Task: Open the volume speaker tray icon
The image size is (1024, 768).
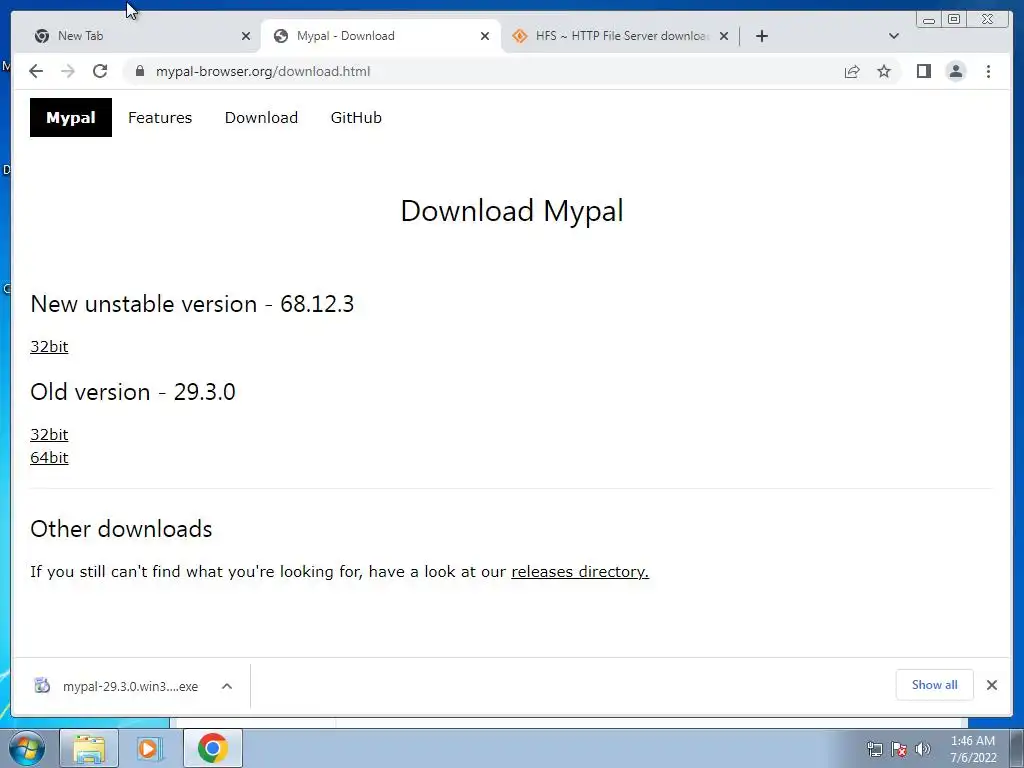Action: [x=922, y=749]
